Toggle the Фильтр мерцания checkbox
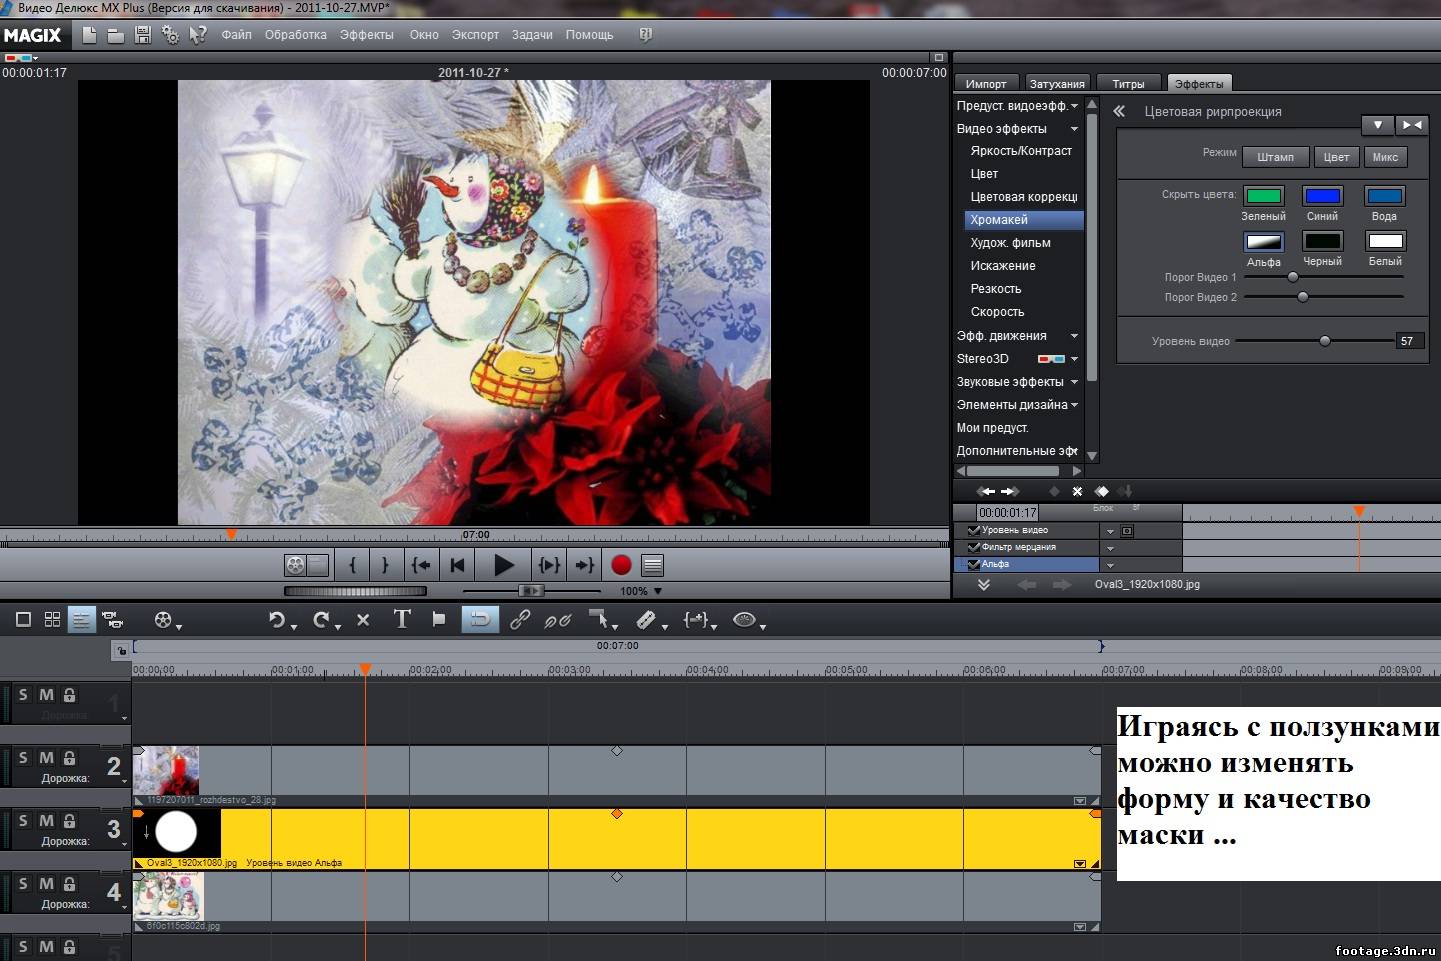This screenshot has width=1441, height=961. (973, 547)
